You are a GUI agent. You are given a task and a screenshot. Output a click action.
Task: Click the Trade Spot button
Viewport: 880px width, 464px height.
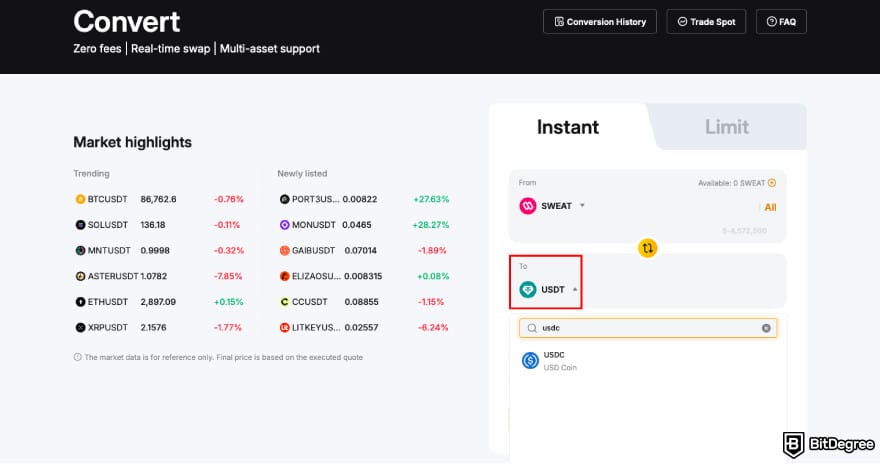706,22
